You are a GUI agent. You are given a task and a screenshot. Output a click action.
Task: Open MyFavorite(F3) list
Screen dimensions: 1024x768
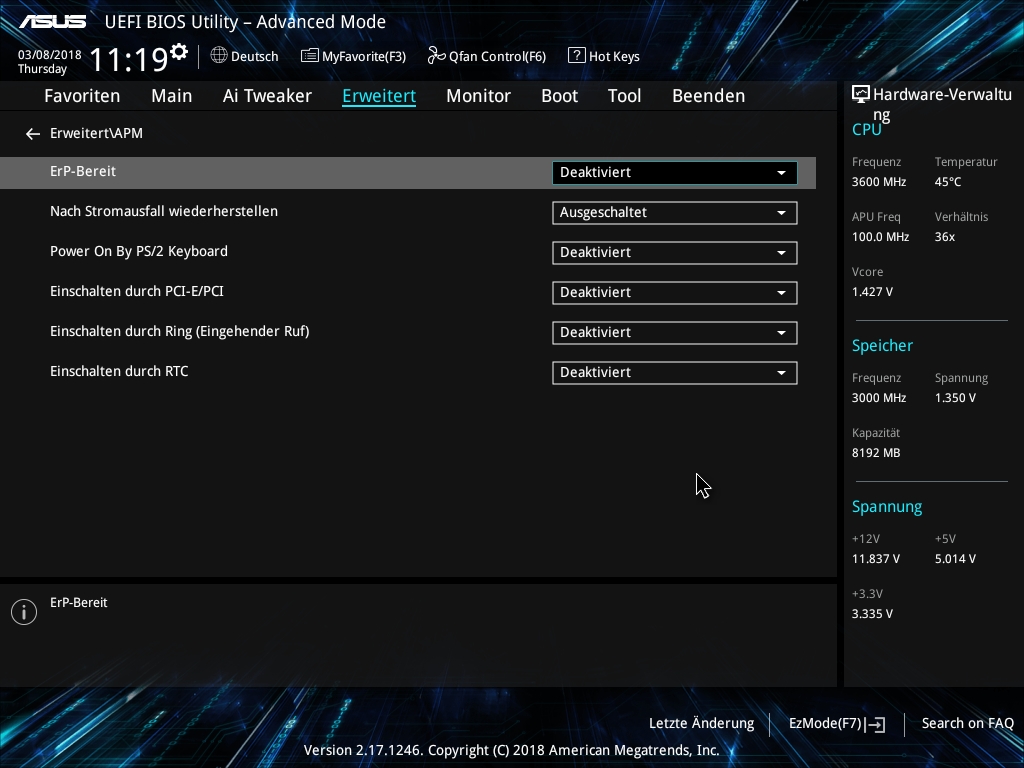point(353,56)
